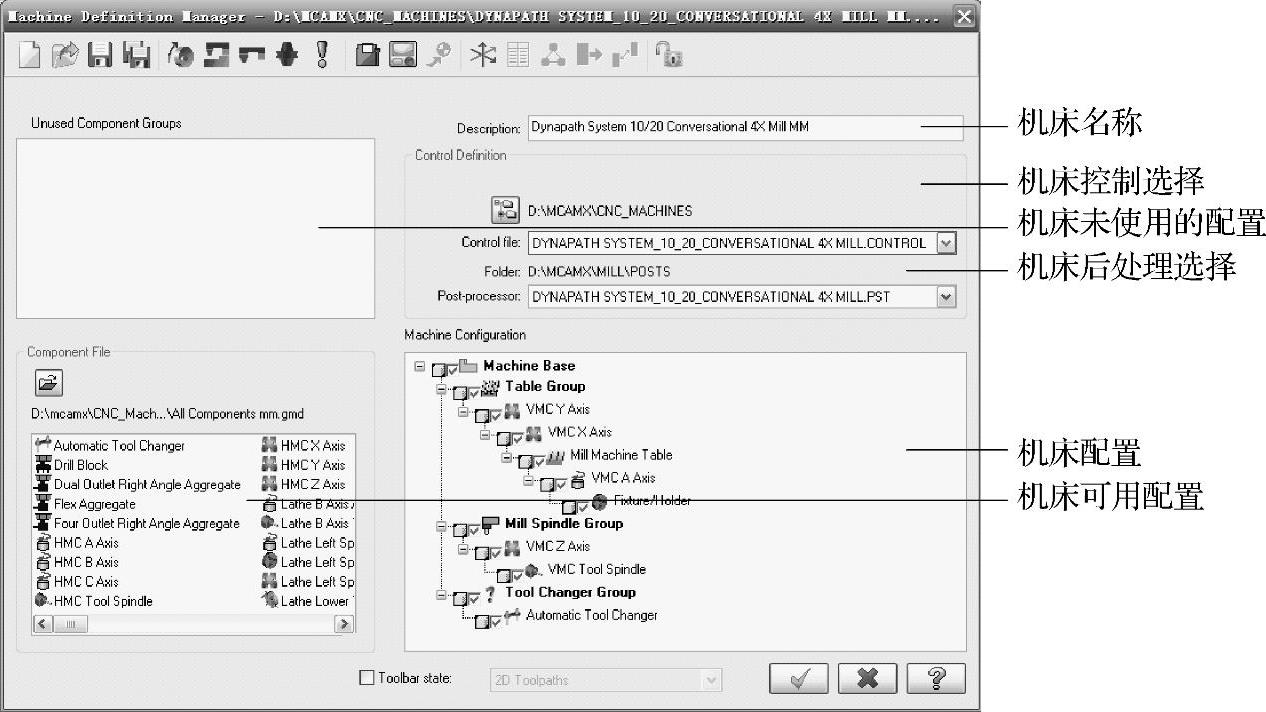Image resolution: width=1266 pixels, height=712 pixels.
Task: Click the Open file toolbar icon
Action: pyautogui.click(x=64, y=56)
